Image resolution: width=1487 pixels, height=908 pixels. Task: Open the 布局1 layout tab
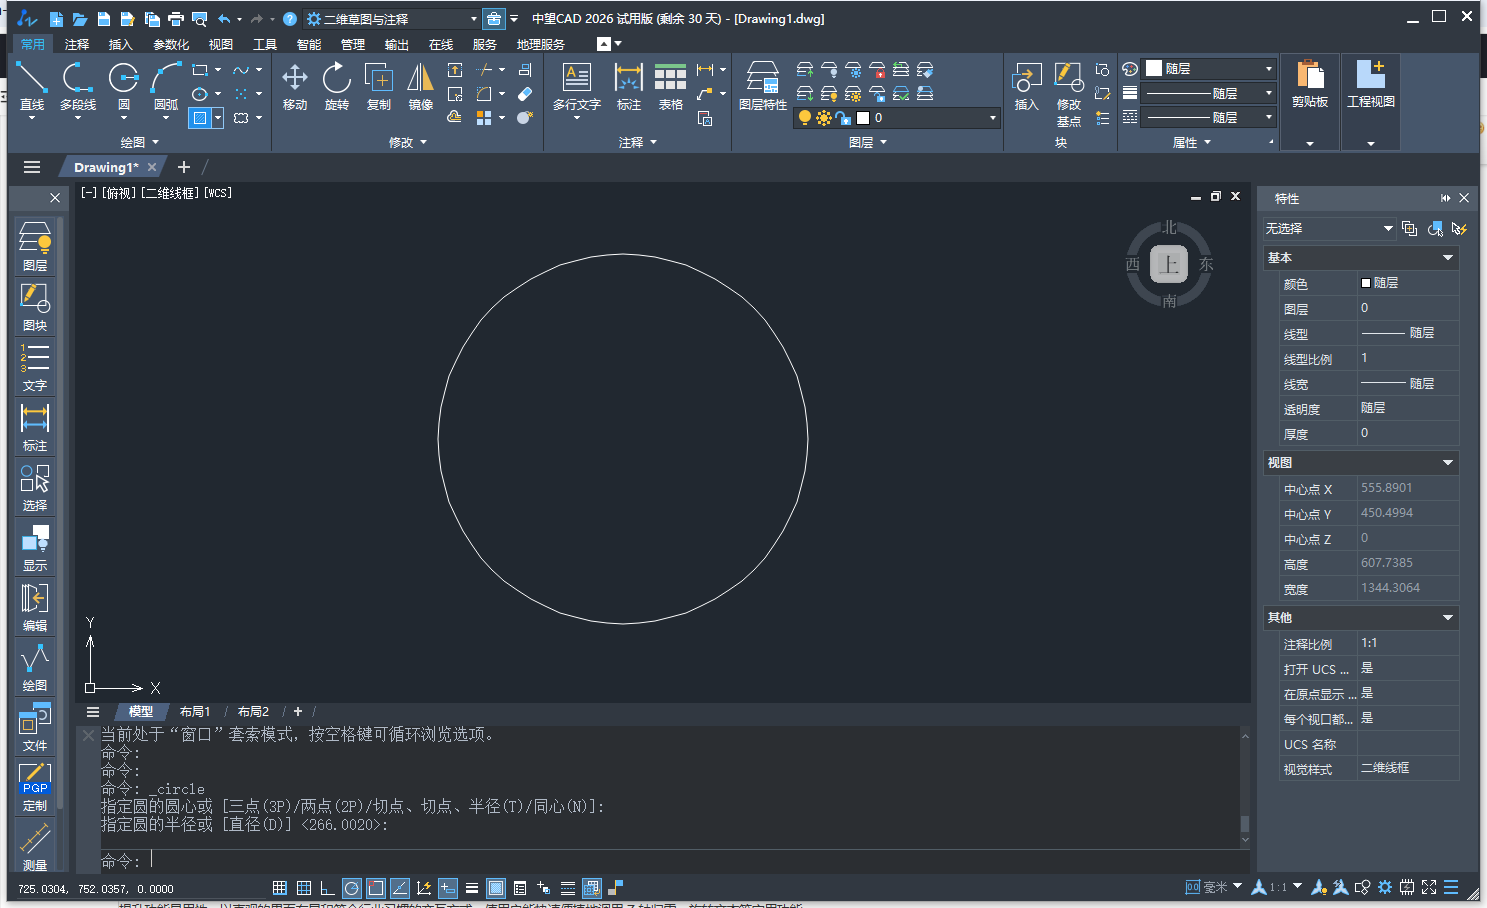[x=195, y=712]
